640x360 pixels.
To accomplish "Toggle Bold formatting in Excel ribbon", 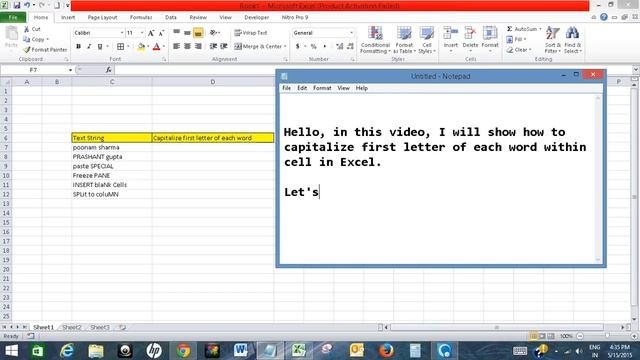I will point(78,47).
